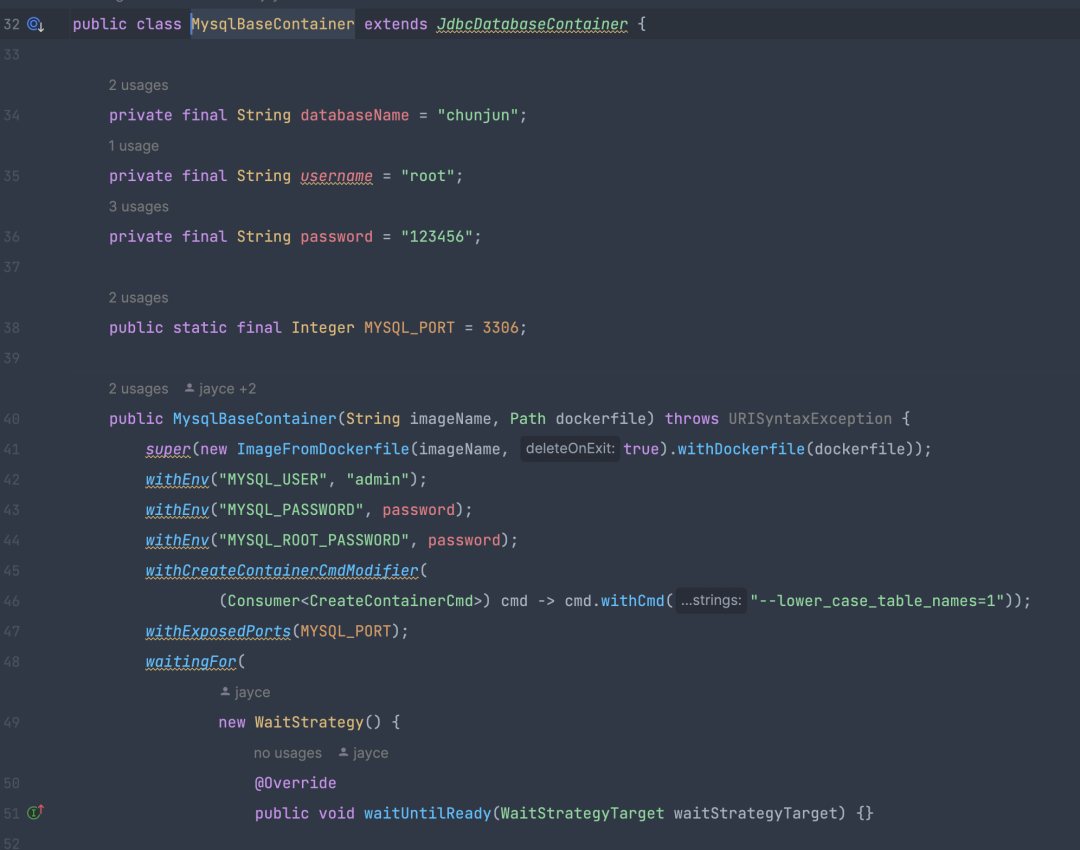Click the super call on line 41

coord(167,449)
